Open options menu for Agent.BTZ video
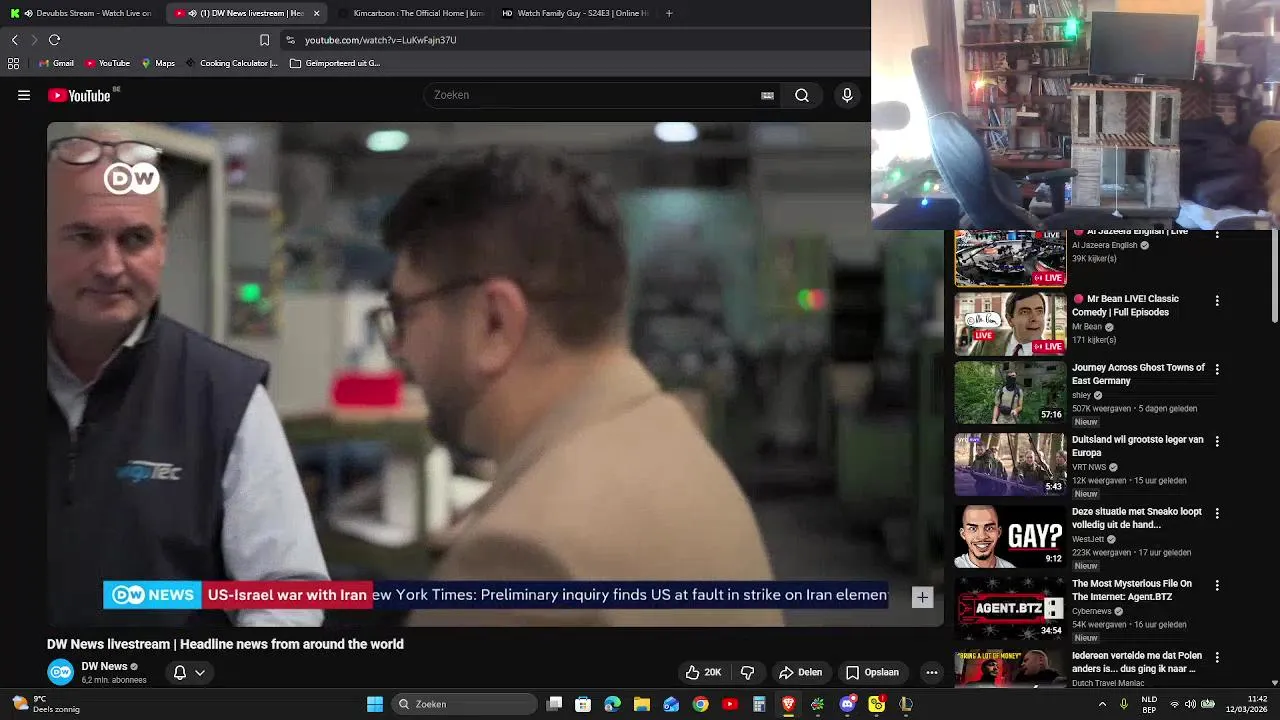The width and height of the screenshot is (1280, 720). coord(1217,585)
